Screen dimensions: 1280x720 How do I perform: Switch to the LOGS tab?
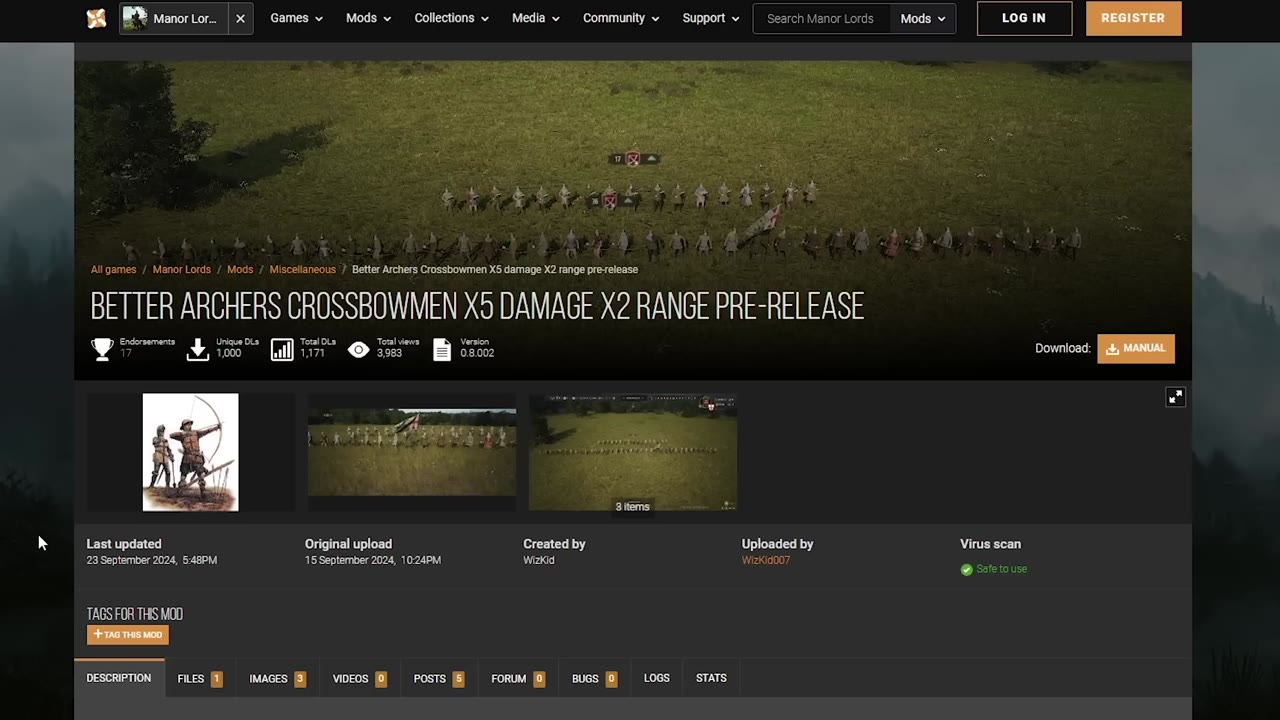tap(657, 678)
